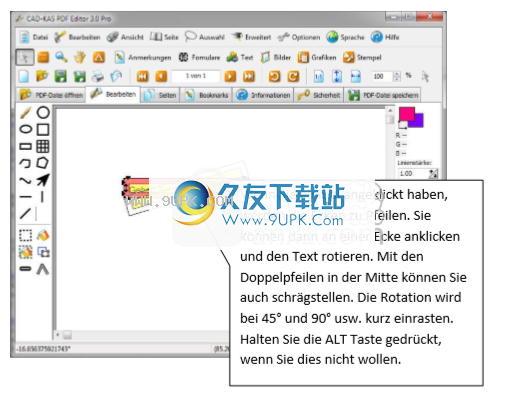524x407 pixels.
Task: Go to the first page
Action: coord(142,77)
